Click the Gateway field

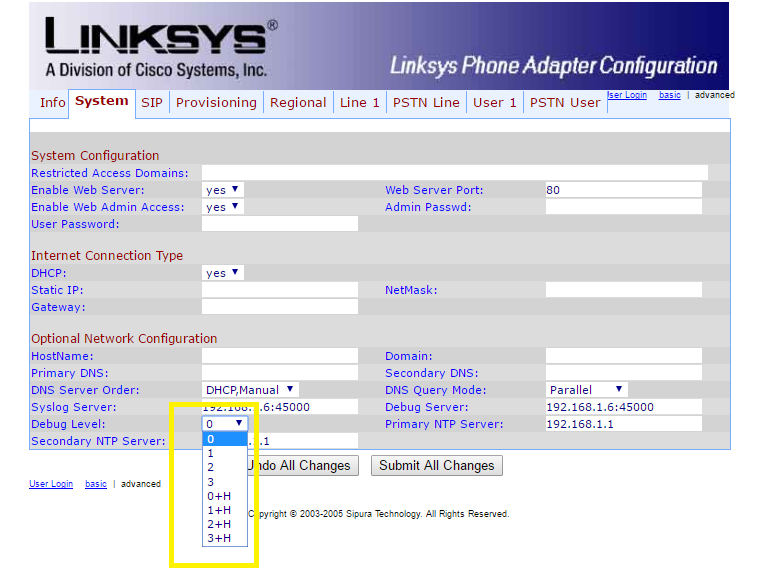point(280,306)
